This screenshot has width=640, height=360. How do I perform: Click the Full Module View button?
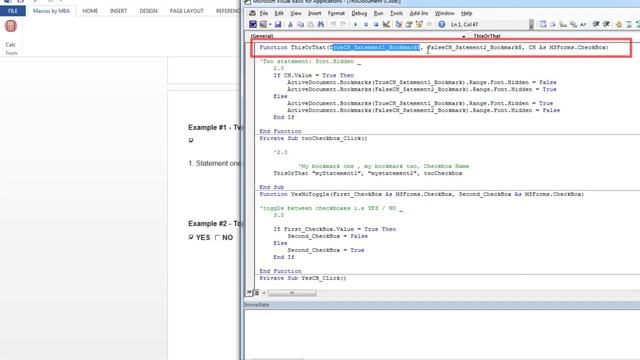pyautogui.click(x=257, y=293)
